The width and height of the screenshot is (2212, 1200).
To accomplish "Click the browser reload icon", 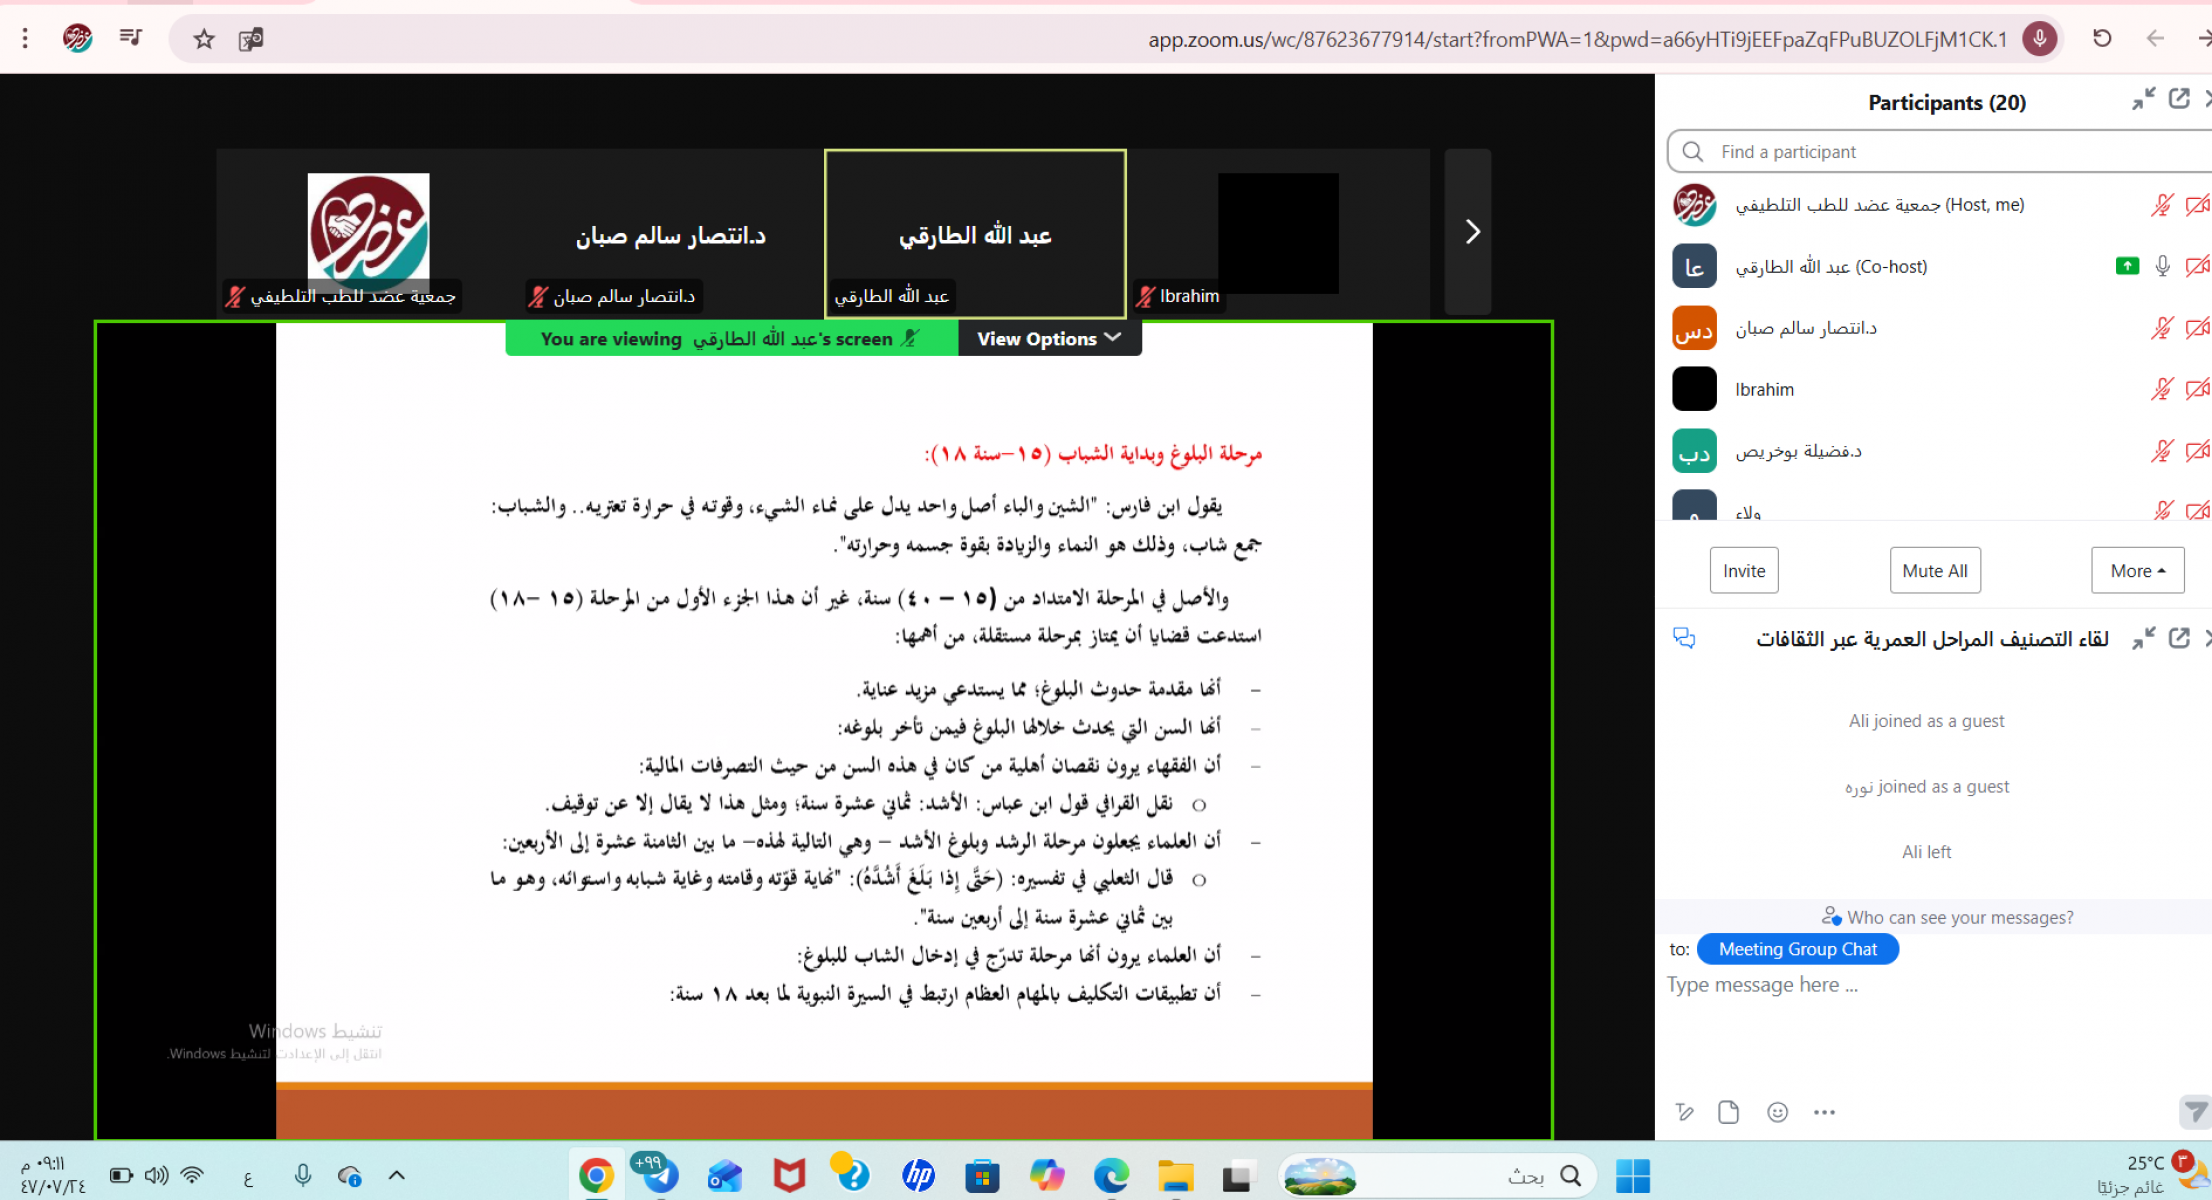I will (2102, 39).
